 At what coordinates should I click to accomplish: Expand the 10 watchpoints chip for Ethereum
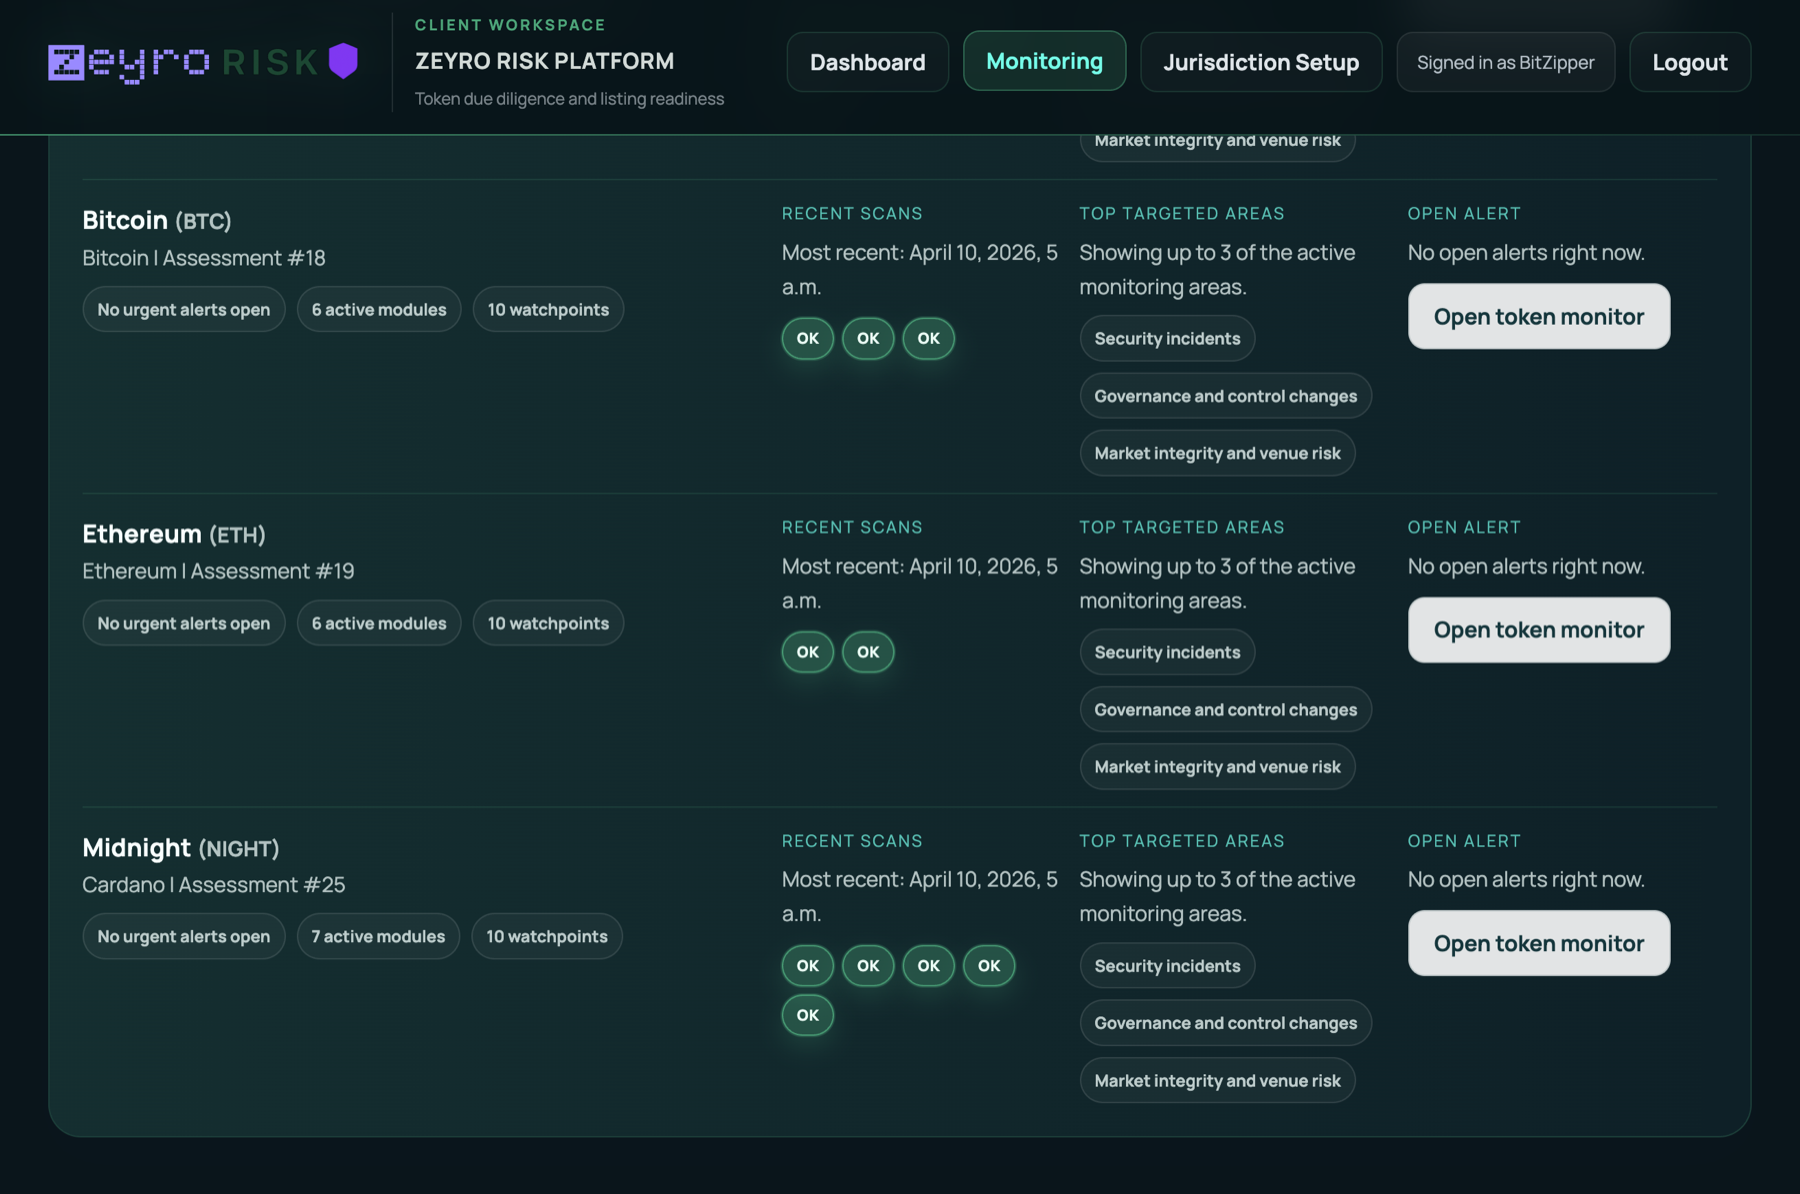click(548, 622)
